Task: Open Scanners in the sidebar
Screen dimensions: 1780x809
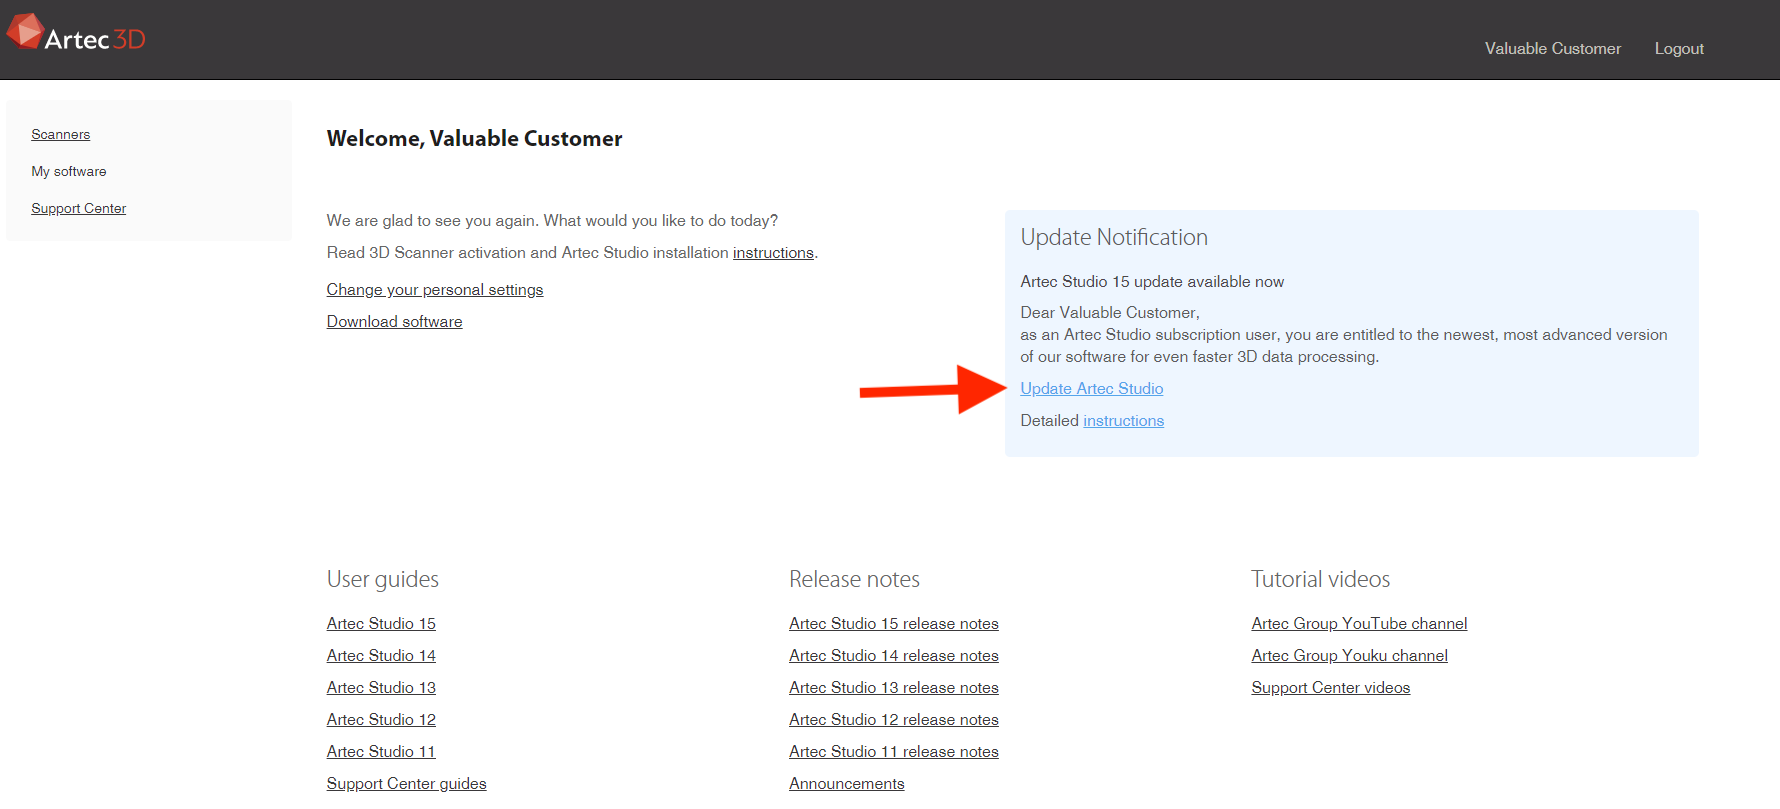Action: coord(60,134)
